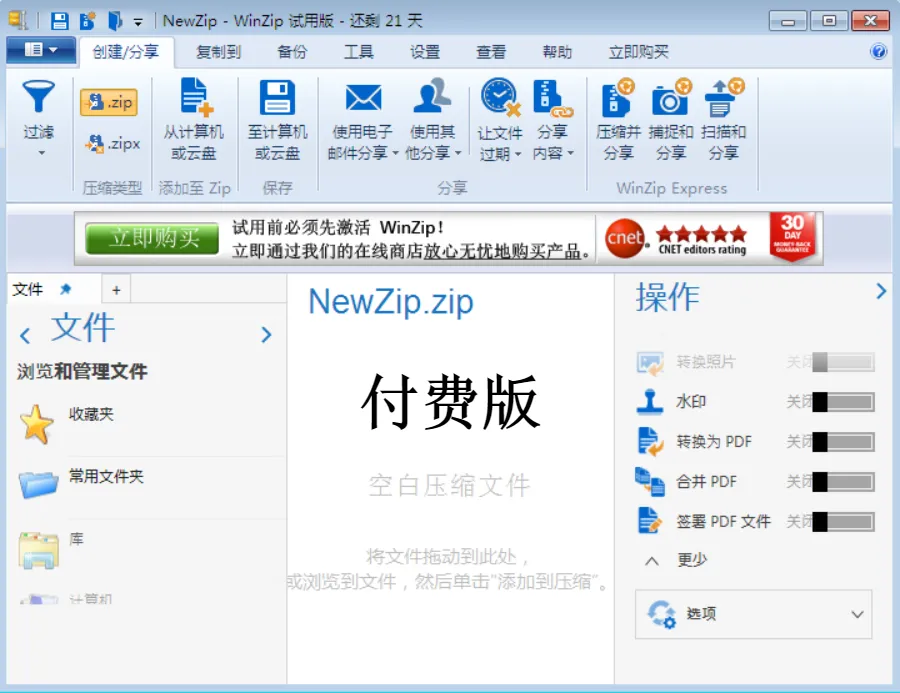Open the Options dropdown in Actions

[x=753, y=614]
